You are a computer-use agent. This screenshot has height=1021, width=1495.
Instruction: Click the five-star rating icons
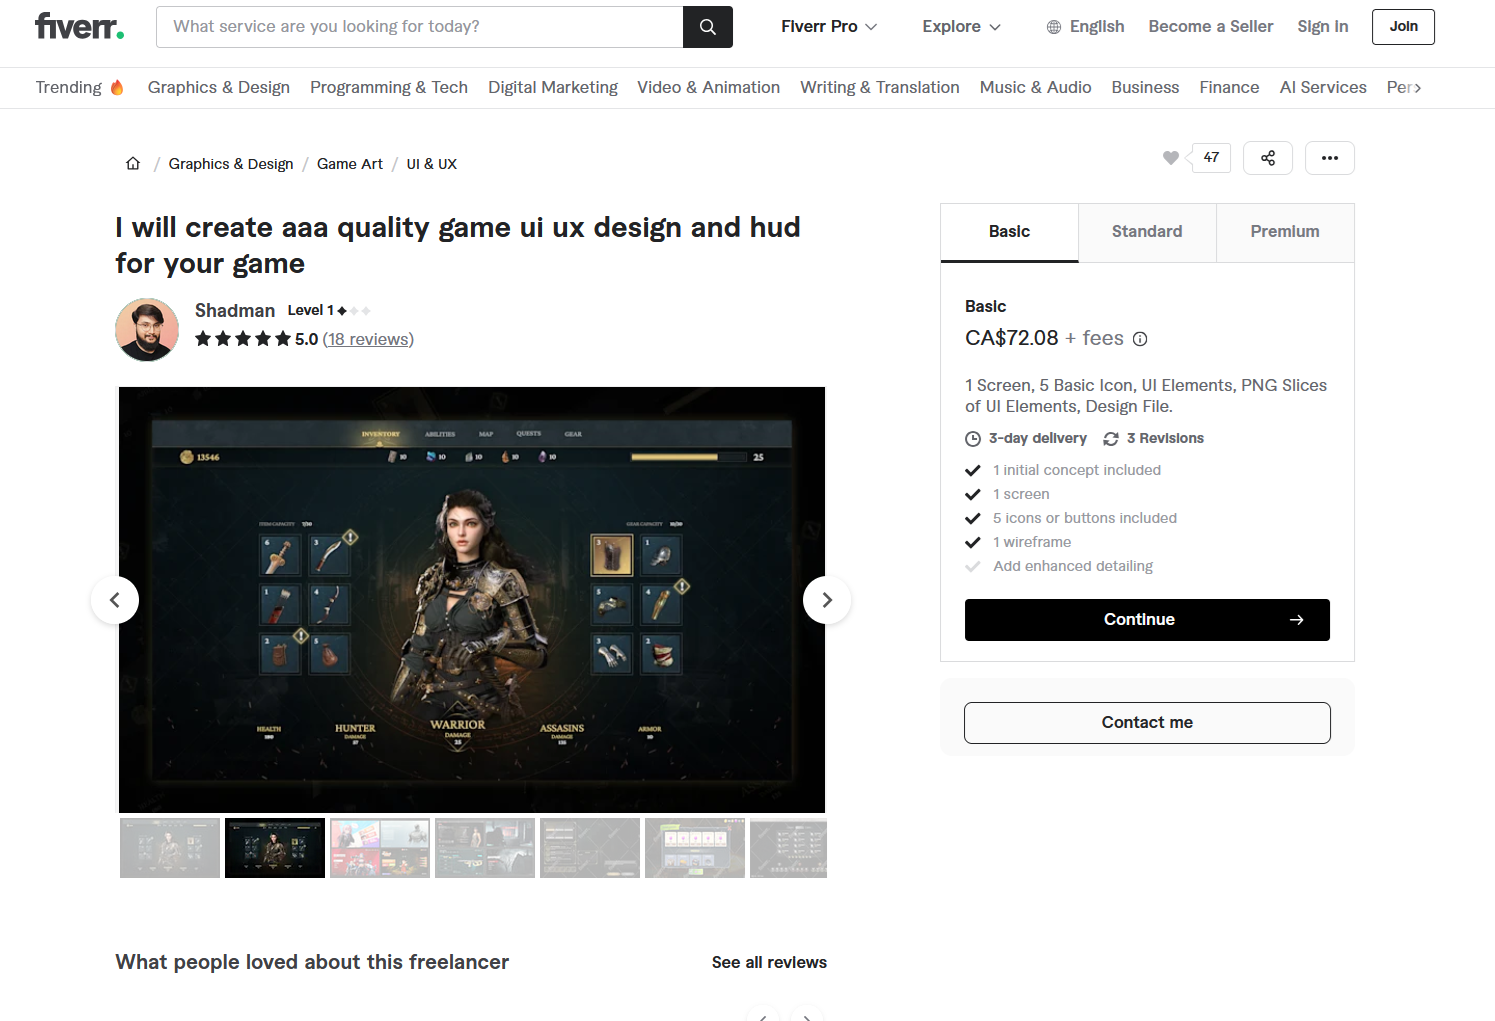coord(243,339)
